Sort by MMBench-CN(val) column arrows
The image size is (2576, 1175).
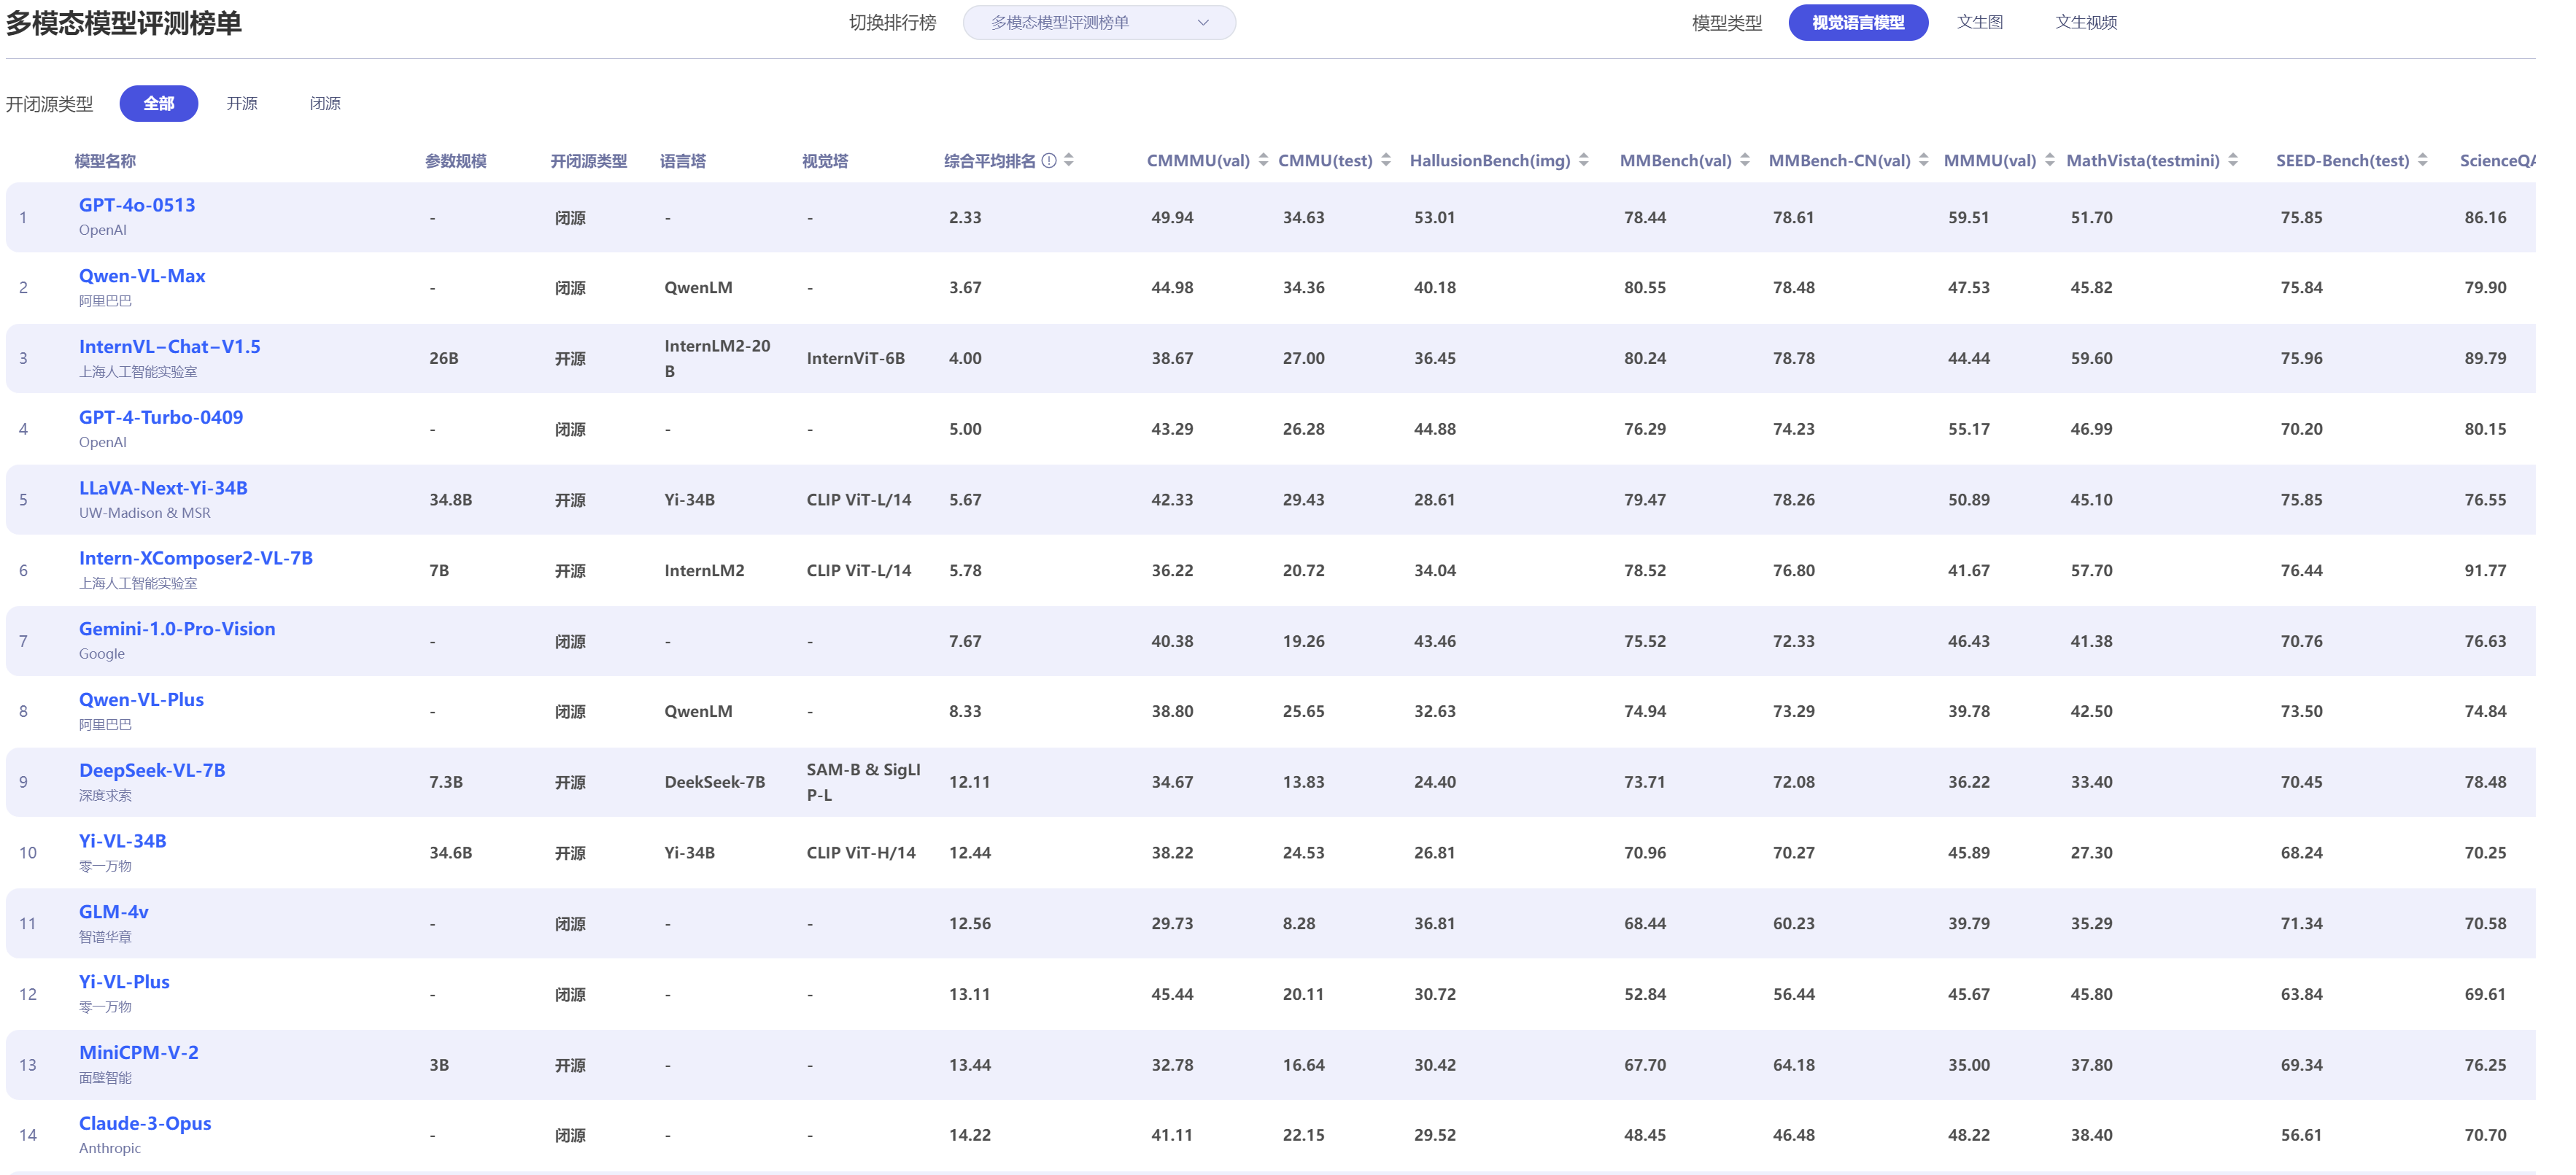pos(1924,161)
